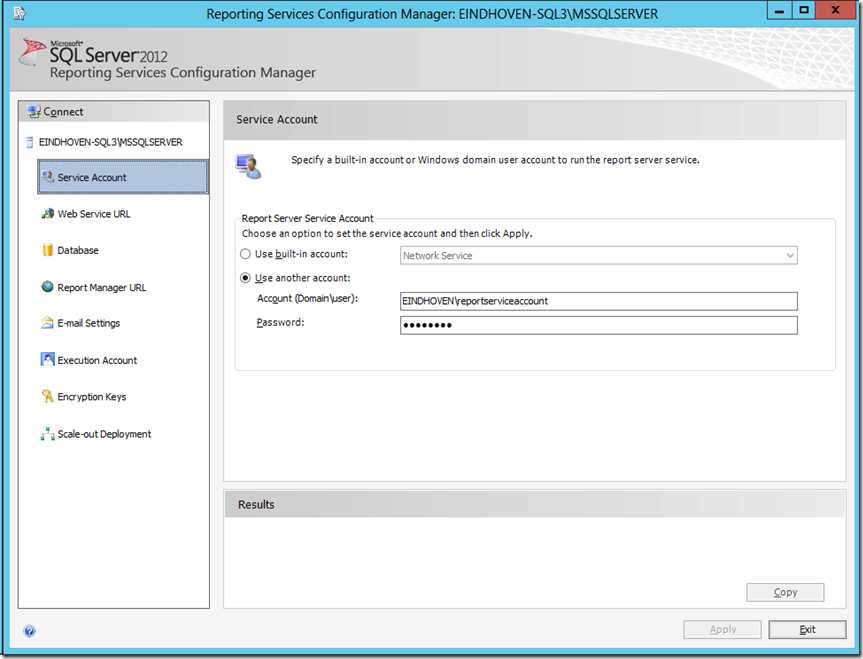Click the Results panel header
Screen dimensions: 863x659
coord(534,504)
